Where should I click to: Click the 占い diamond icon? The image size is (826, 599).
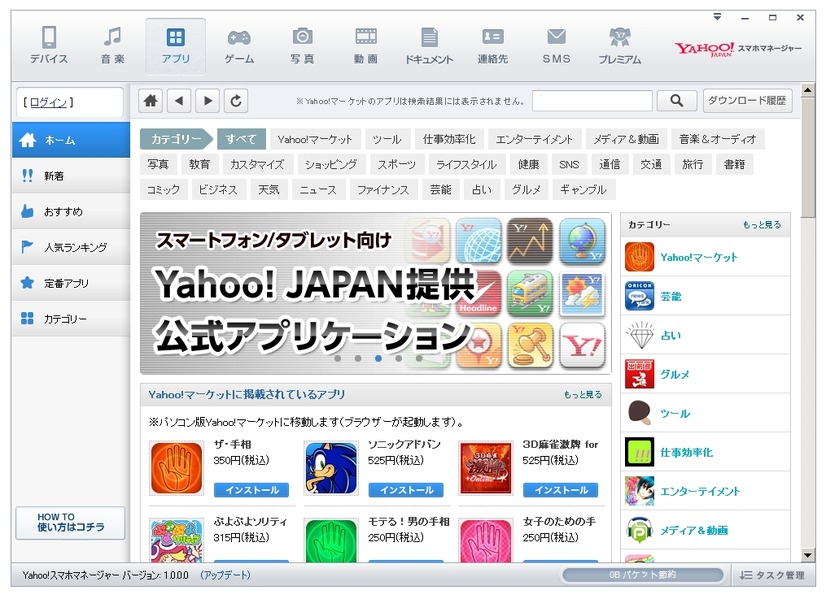(640, 335)
